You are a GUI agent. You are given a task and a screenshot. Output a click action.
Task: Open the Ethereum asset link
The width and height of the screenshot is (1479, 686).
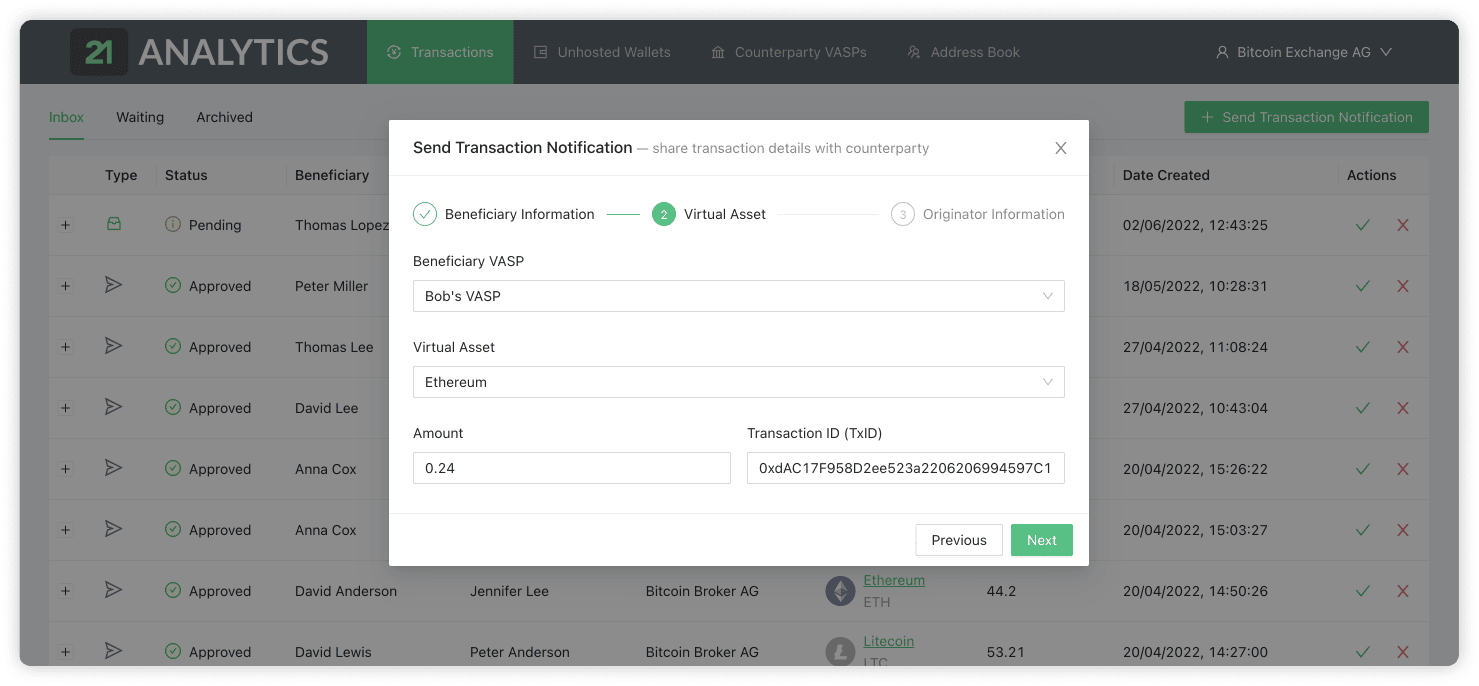[894, 580]
